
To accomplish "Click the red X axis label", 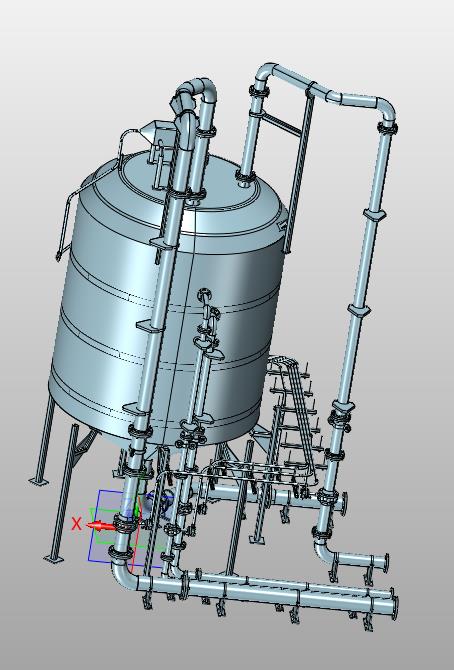I will click(x=76, y=523).
